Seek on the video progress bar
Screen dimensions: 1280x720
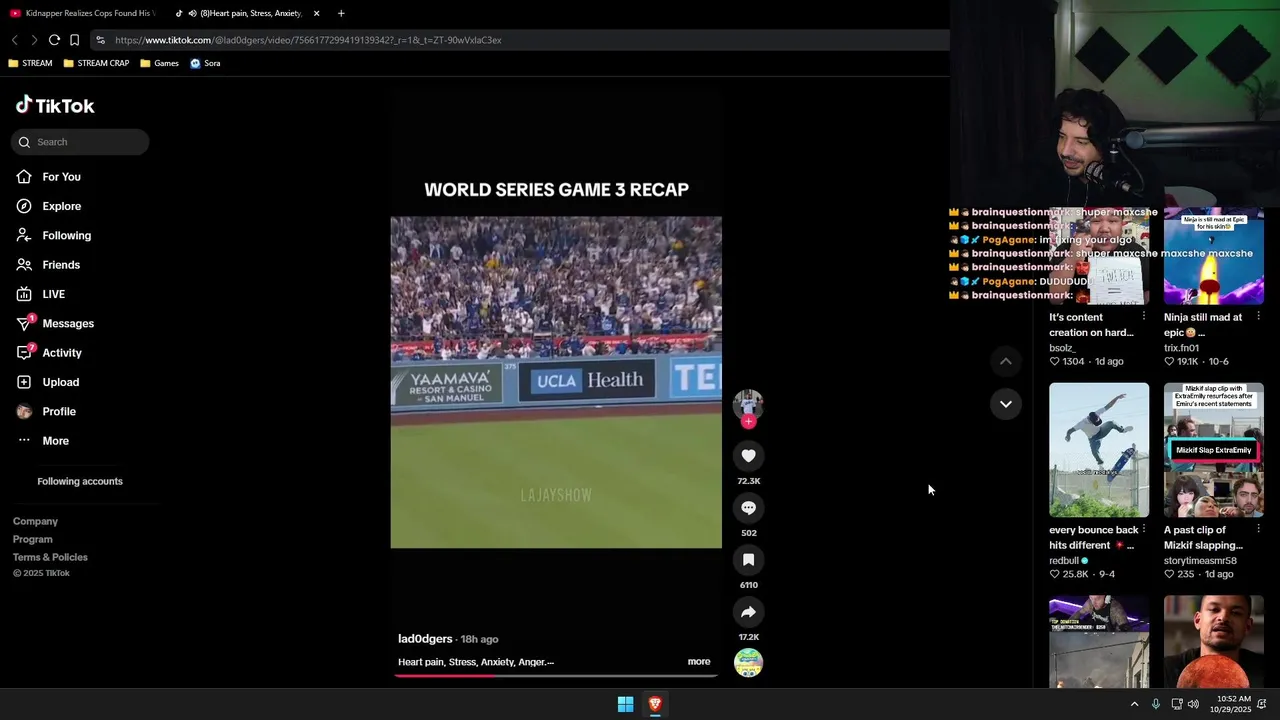(556, 675)
